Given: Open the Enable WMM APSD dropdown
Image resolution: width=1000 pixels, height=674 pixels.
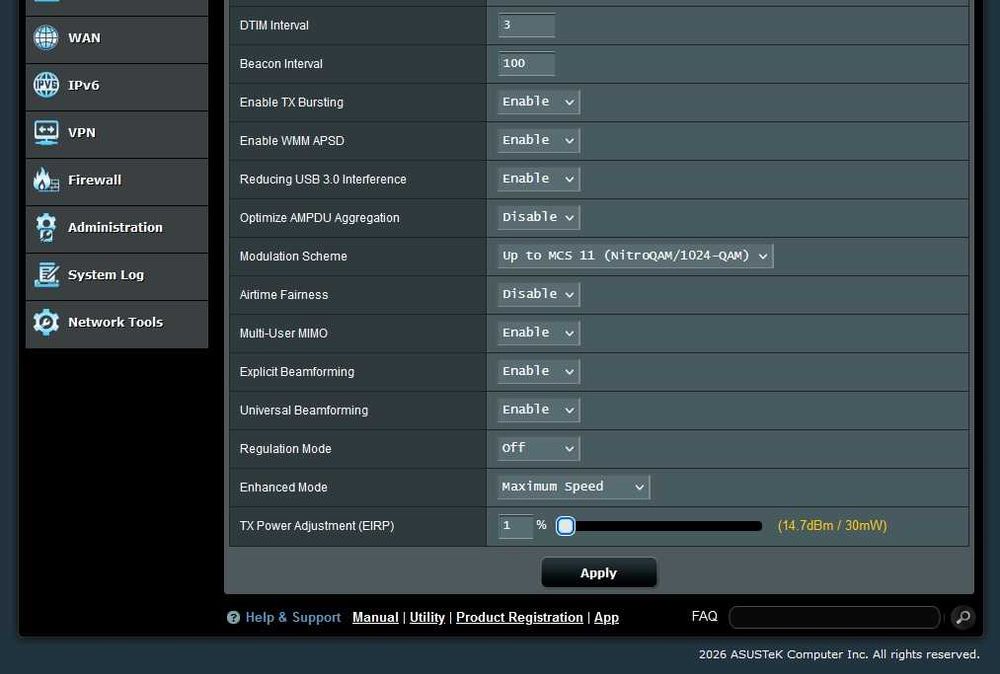Looking at the screenshot, I should point(538,140).
